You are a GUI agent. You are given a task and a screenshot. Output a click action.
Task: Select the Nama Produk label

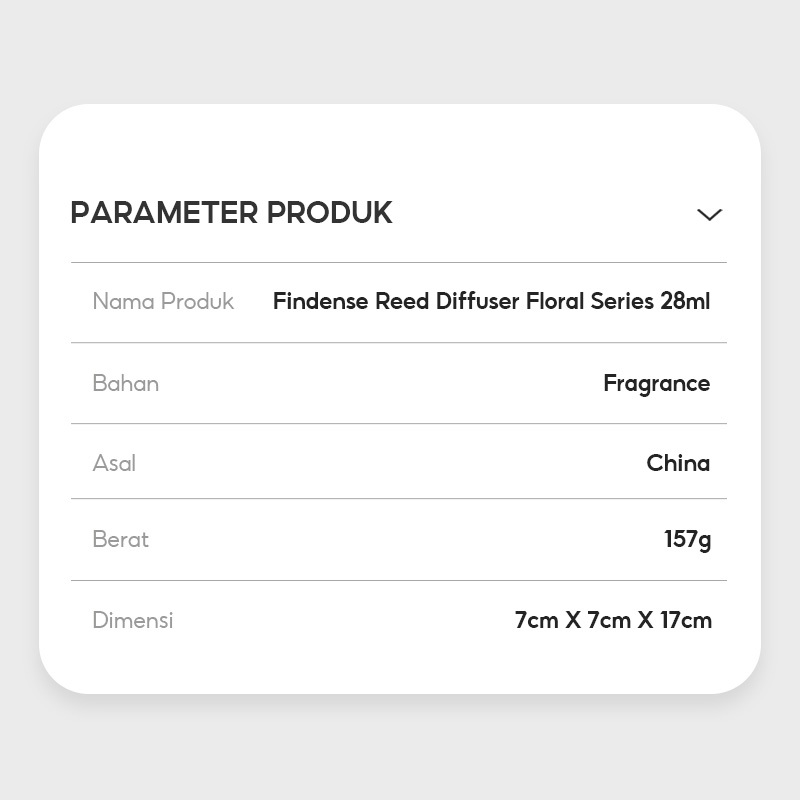[163, 301]
